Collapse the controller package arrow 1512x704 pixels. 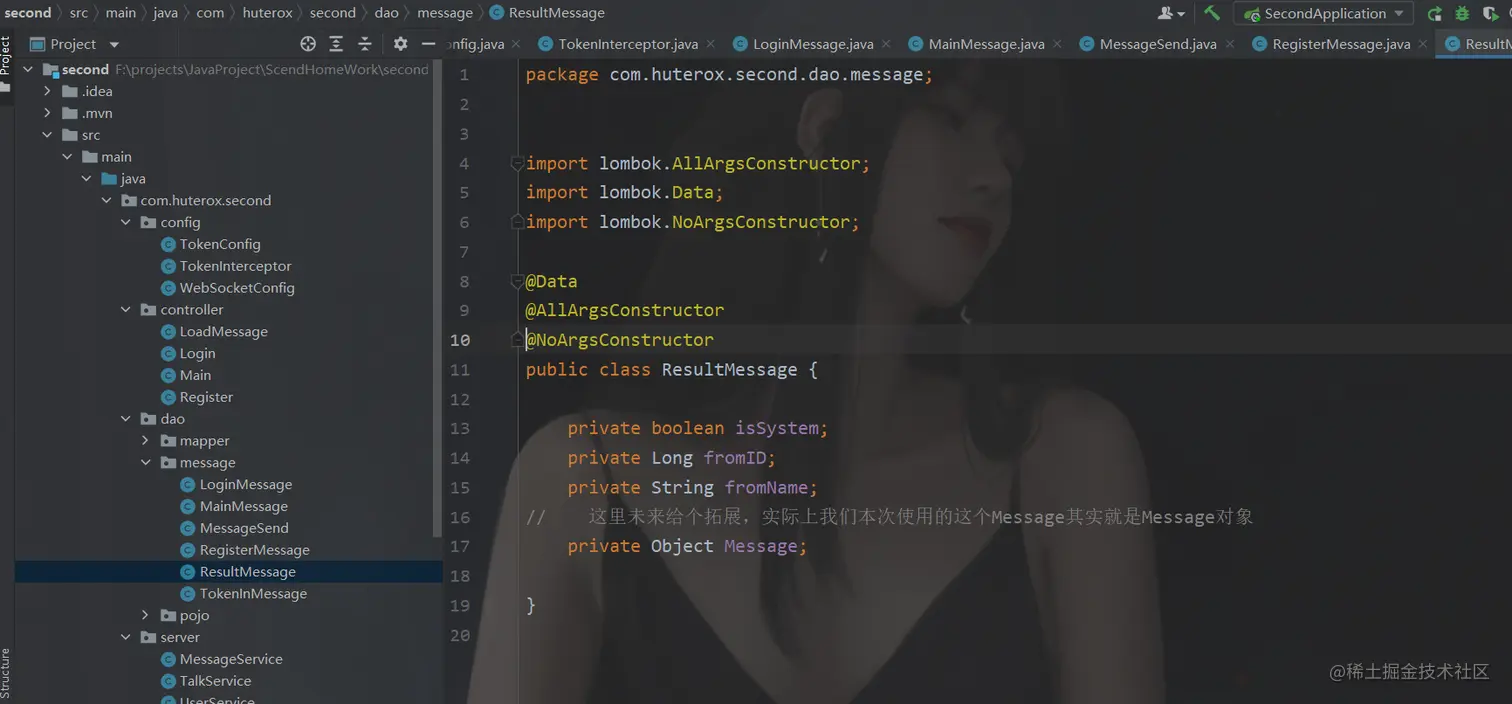[x=126, y=310]
